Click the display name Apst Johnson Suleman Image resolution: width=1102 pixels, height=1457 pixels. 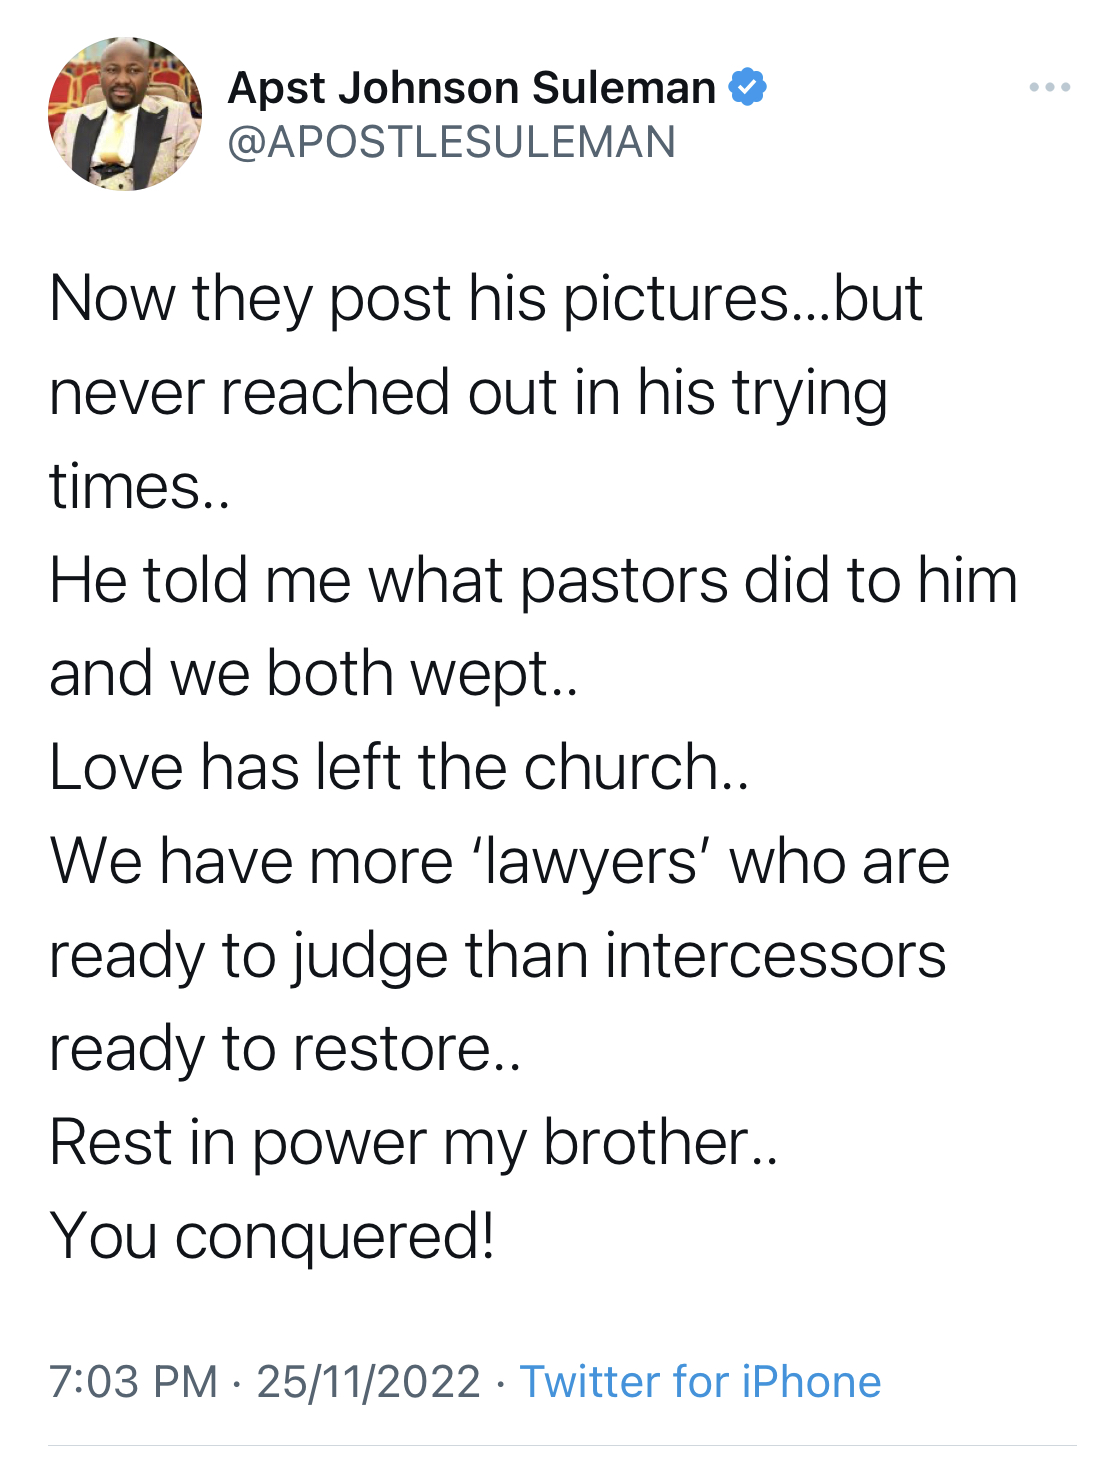tap(471, 88)
